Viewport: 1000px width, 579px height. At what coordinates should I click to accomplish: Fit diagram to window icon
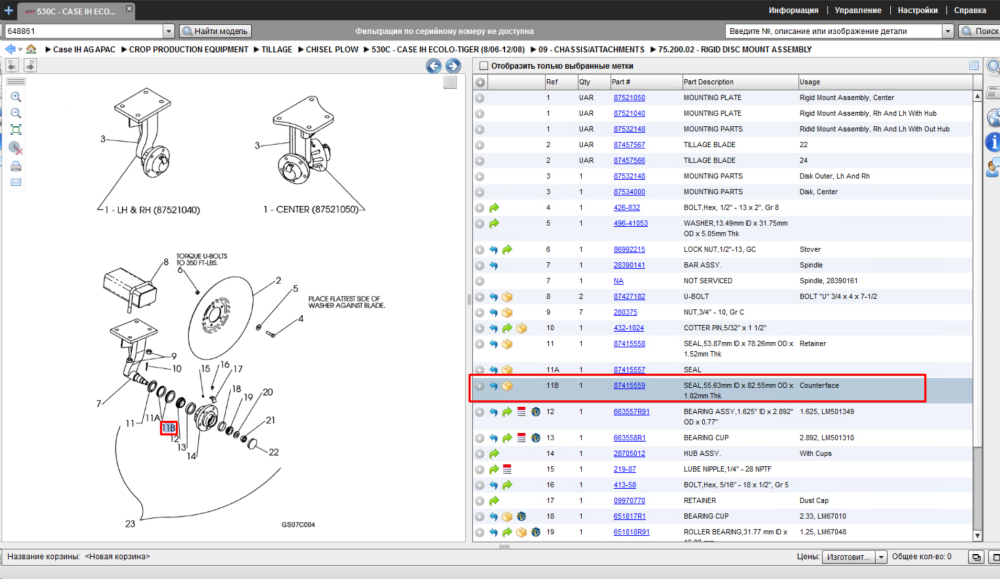16,130
